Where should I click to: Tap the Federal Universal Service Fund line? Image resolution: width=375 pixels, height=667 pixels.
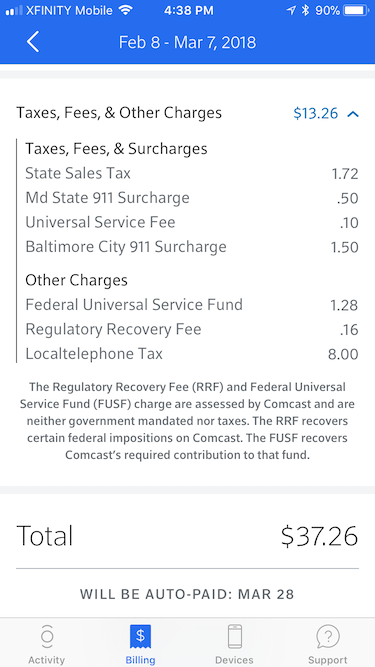(x=192, y=305)
